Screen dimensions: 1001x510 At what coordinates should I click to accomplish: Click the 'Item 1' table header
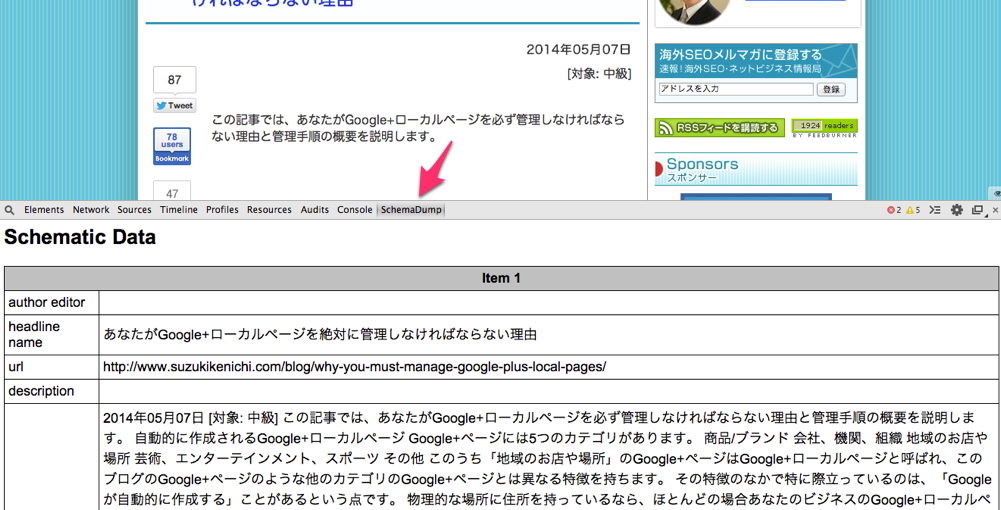501,278
